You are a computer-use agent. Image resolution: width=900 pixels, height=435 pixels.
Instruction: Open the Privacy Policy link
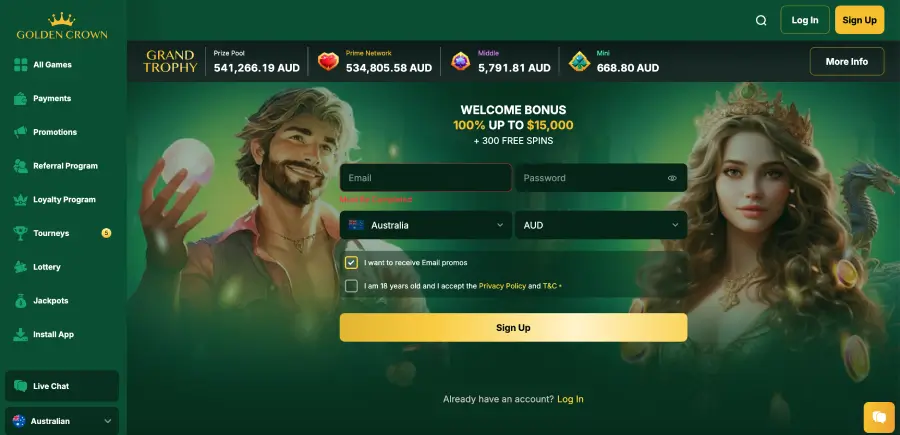[502, 286]
